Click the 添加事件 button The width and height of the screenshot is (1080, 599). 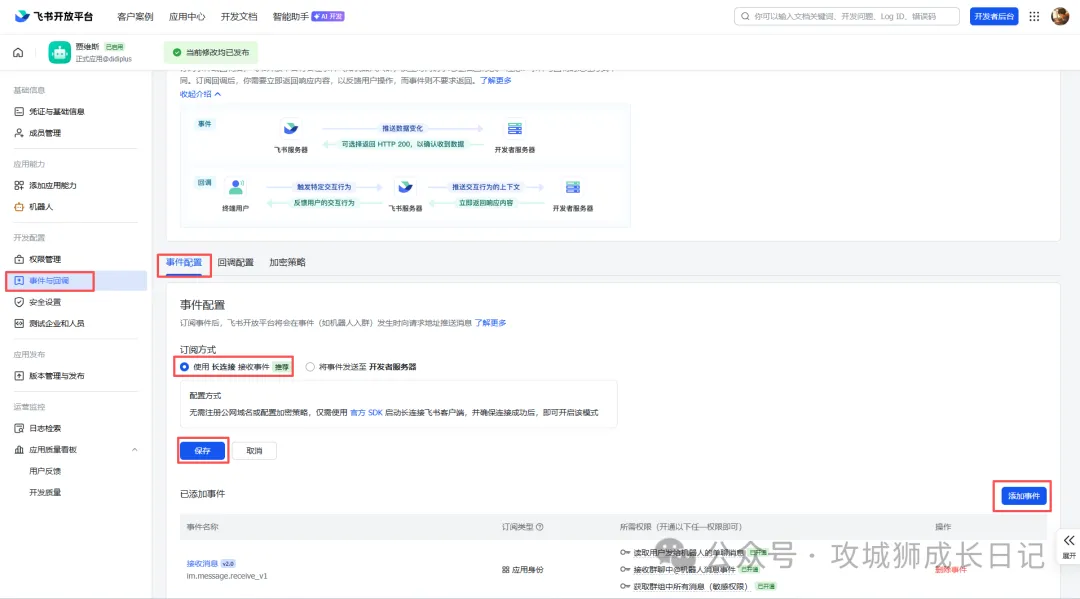point(1022,496)
